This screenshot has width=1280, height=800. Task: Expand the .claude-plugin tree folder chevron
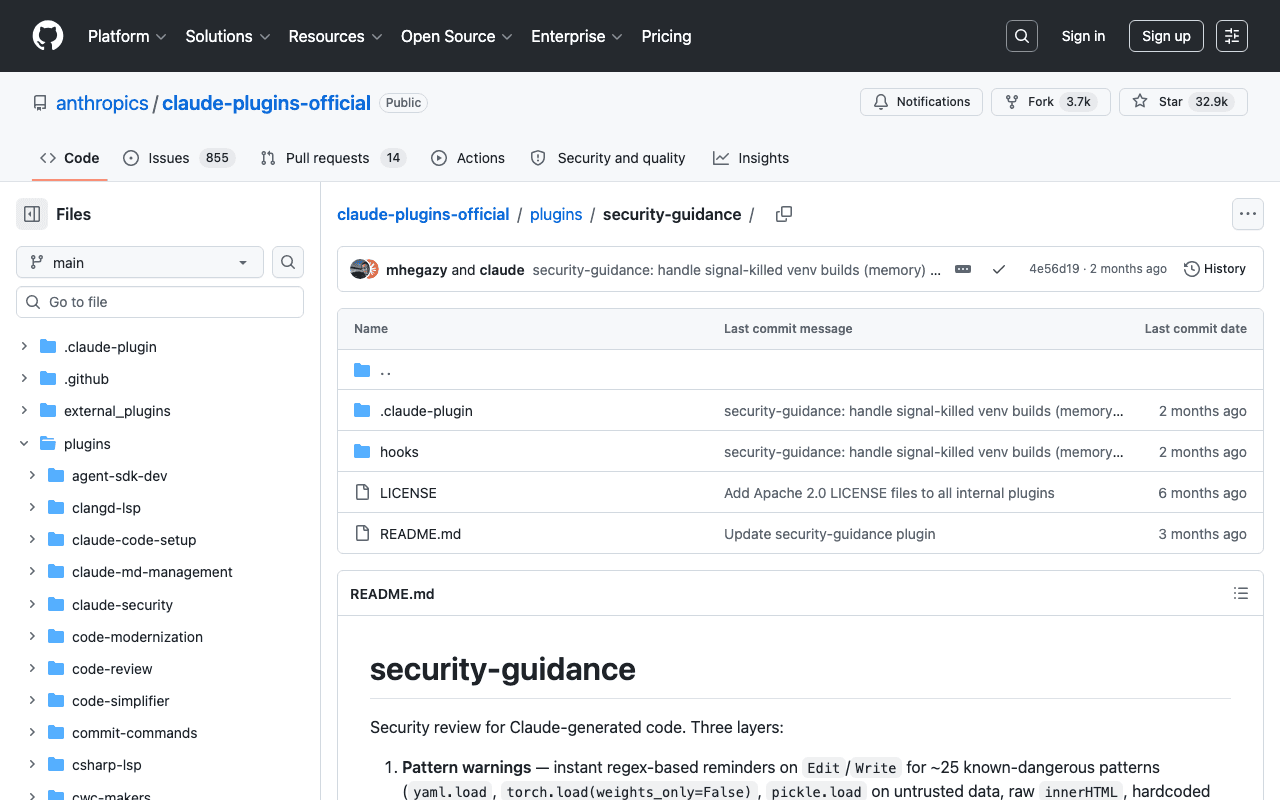click(24, 347)
